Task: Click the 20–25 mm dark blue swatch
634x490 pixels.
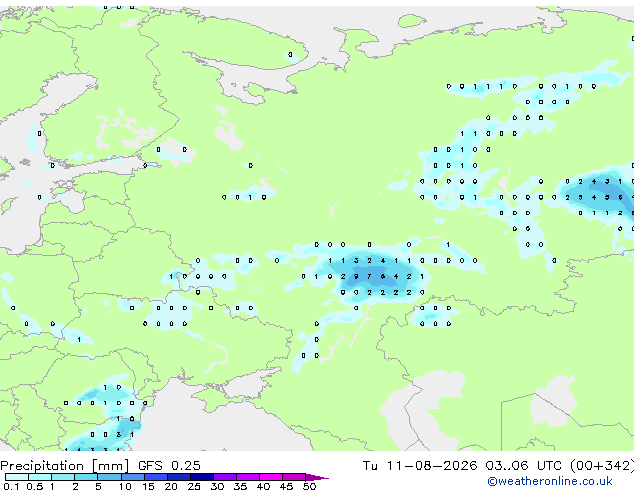Action: click(178, 477)
